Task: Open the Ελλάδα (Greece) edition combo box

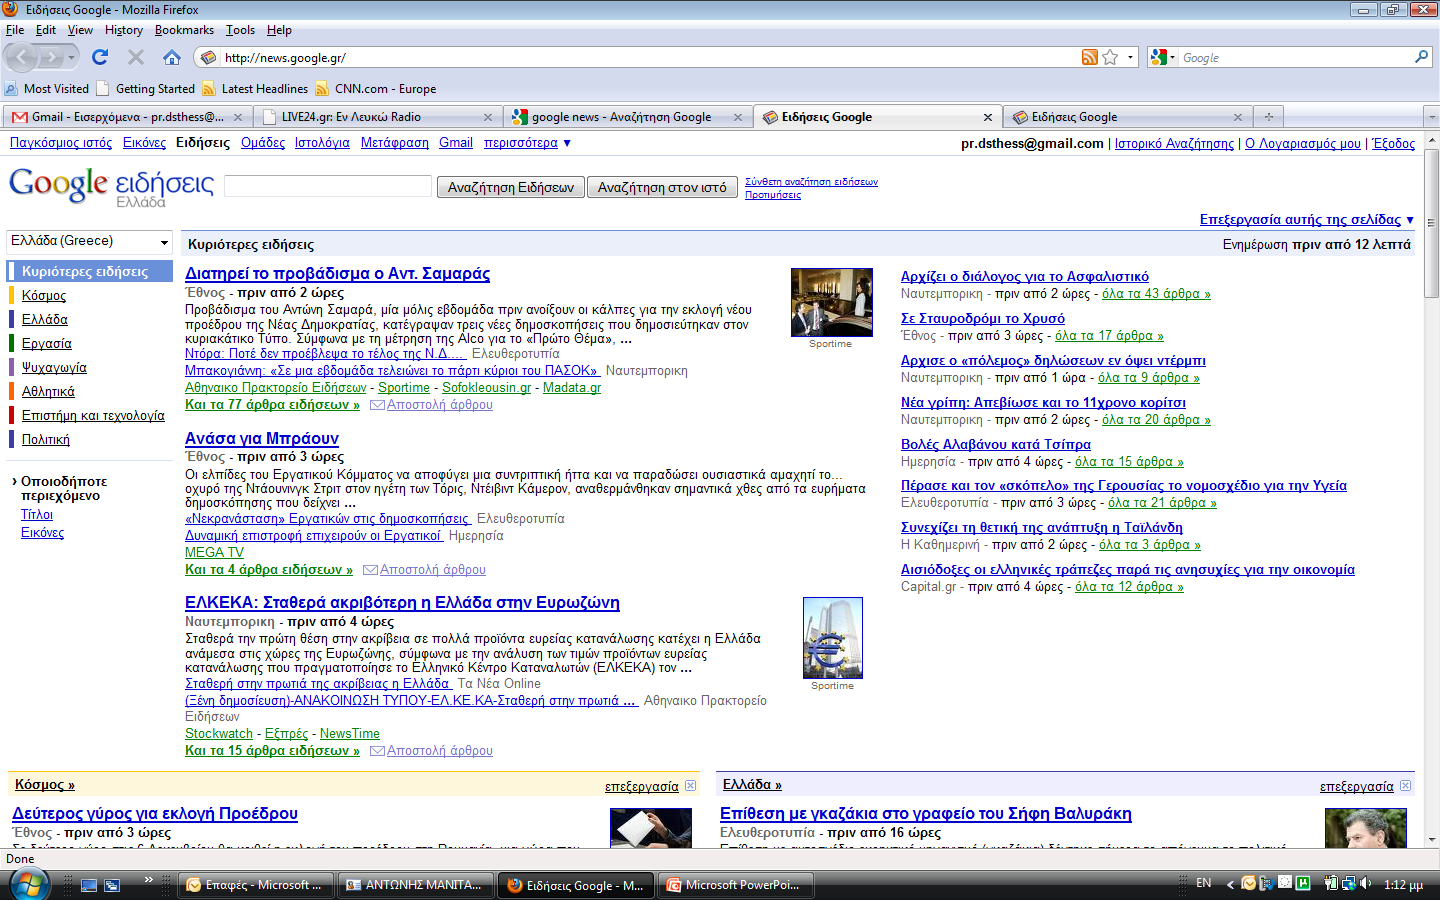Action: point(90,241)
